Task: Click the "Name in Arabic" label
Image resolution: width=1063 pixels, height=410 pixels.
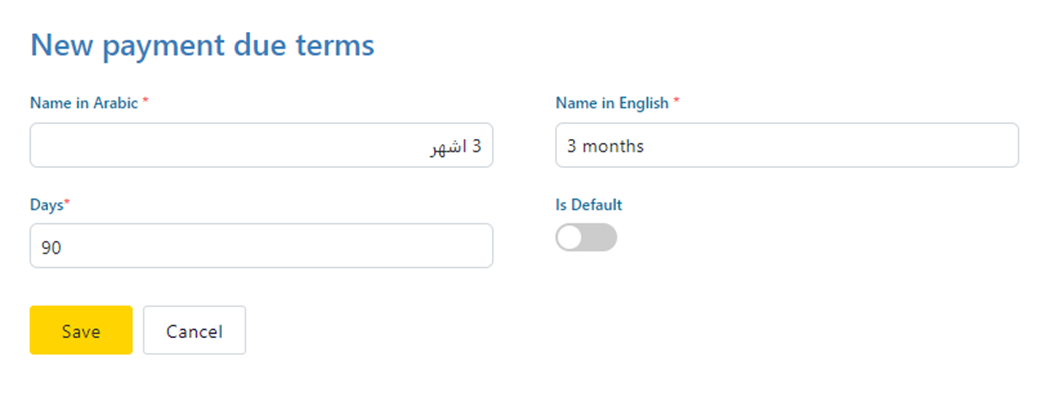Action: pos(84,102)
